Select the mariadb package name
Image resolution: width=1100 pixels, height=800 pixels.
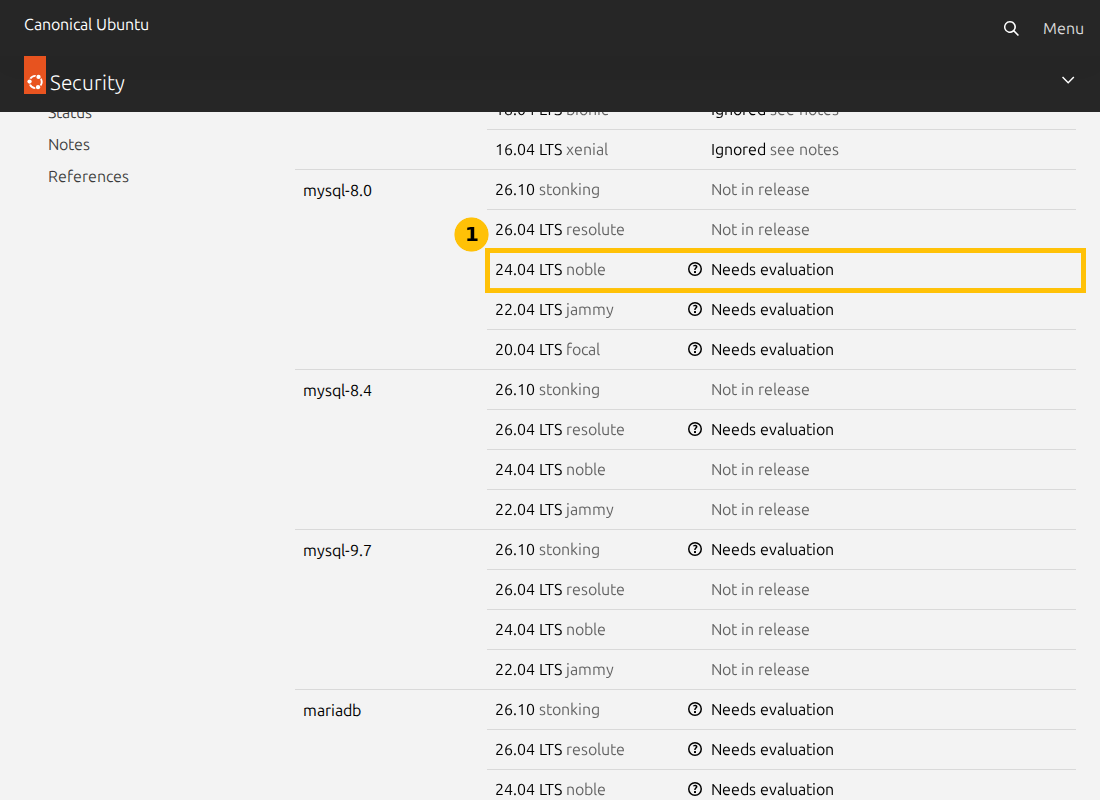click(x=332, y=711)
